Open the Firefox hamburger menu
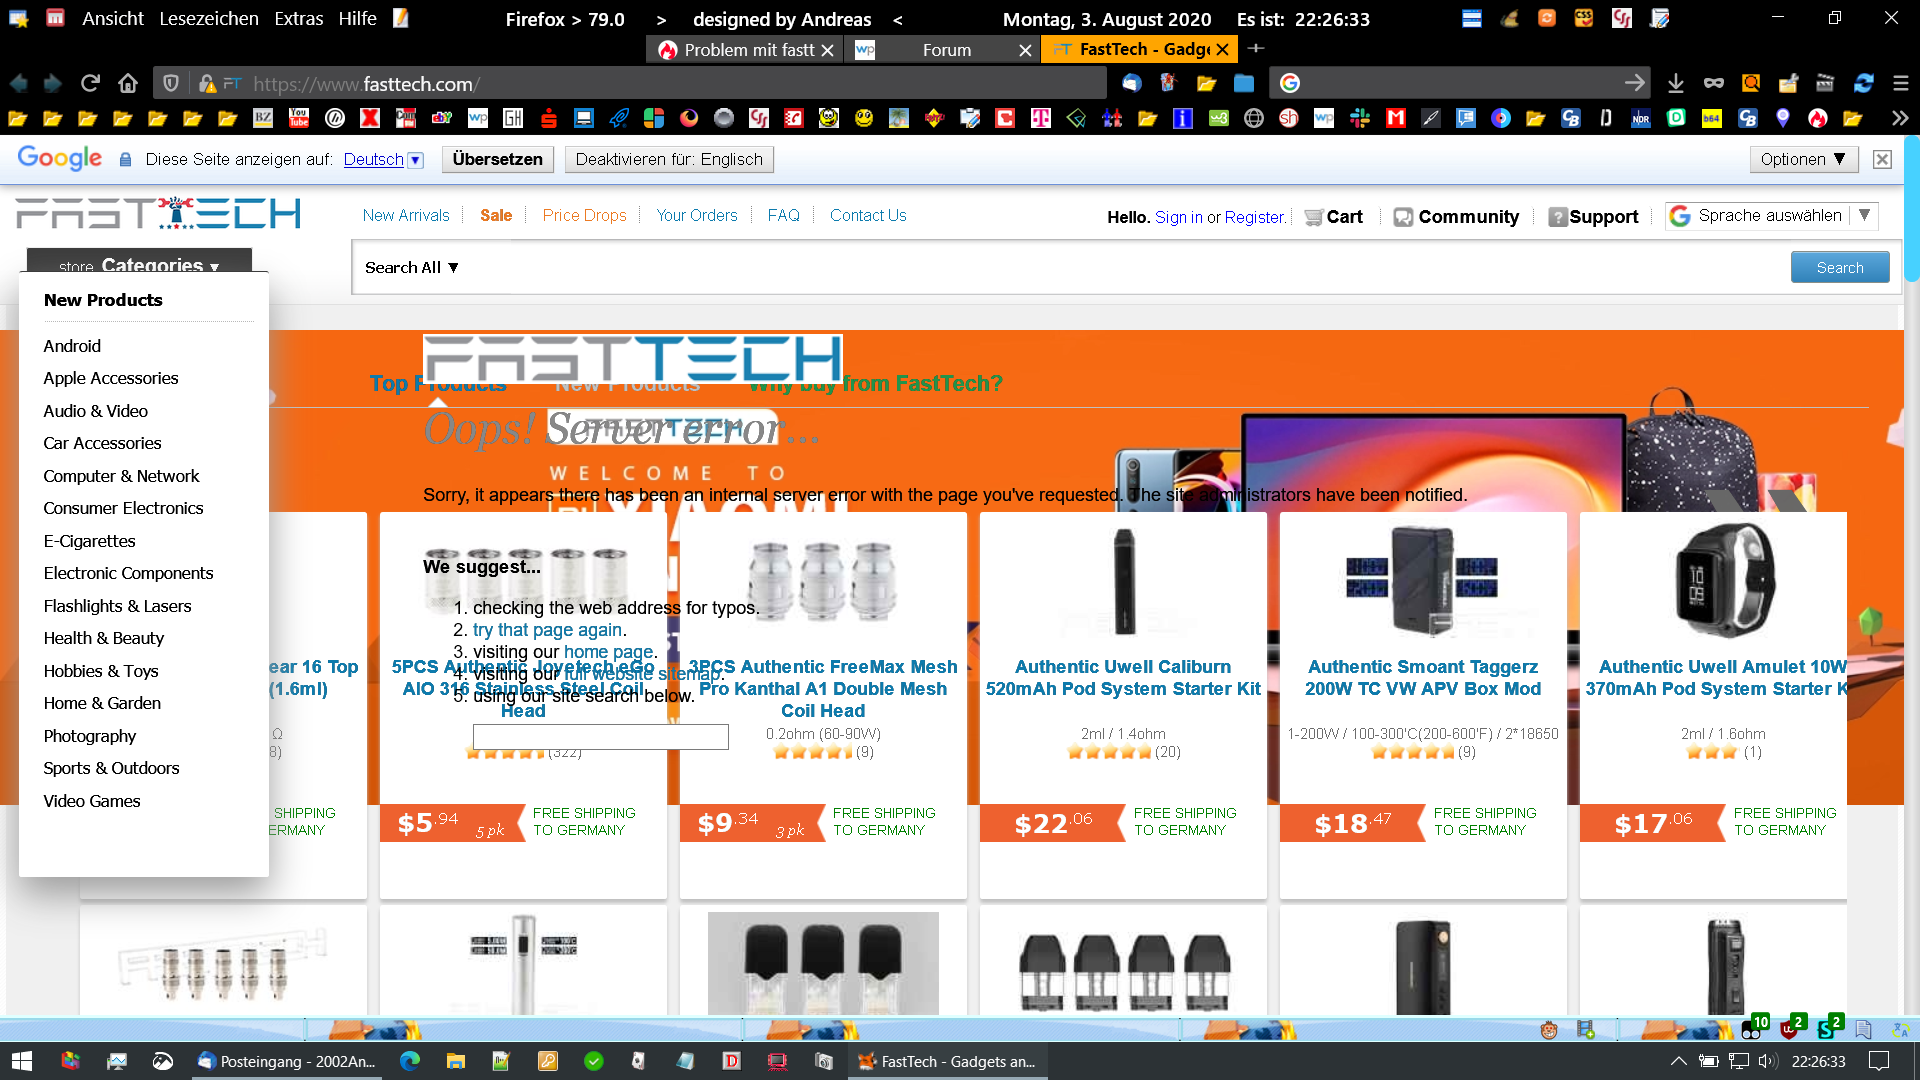Screen dimensions: 1920x1080 (1901, 84)
